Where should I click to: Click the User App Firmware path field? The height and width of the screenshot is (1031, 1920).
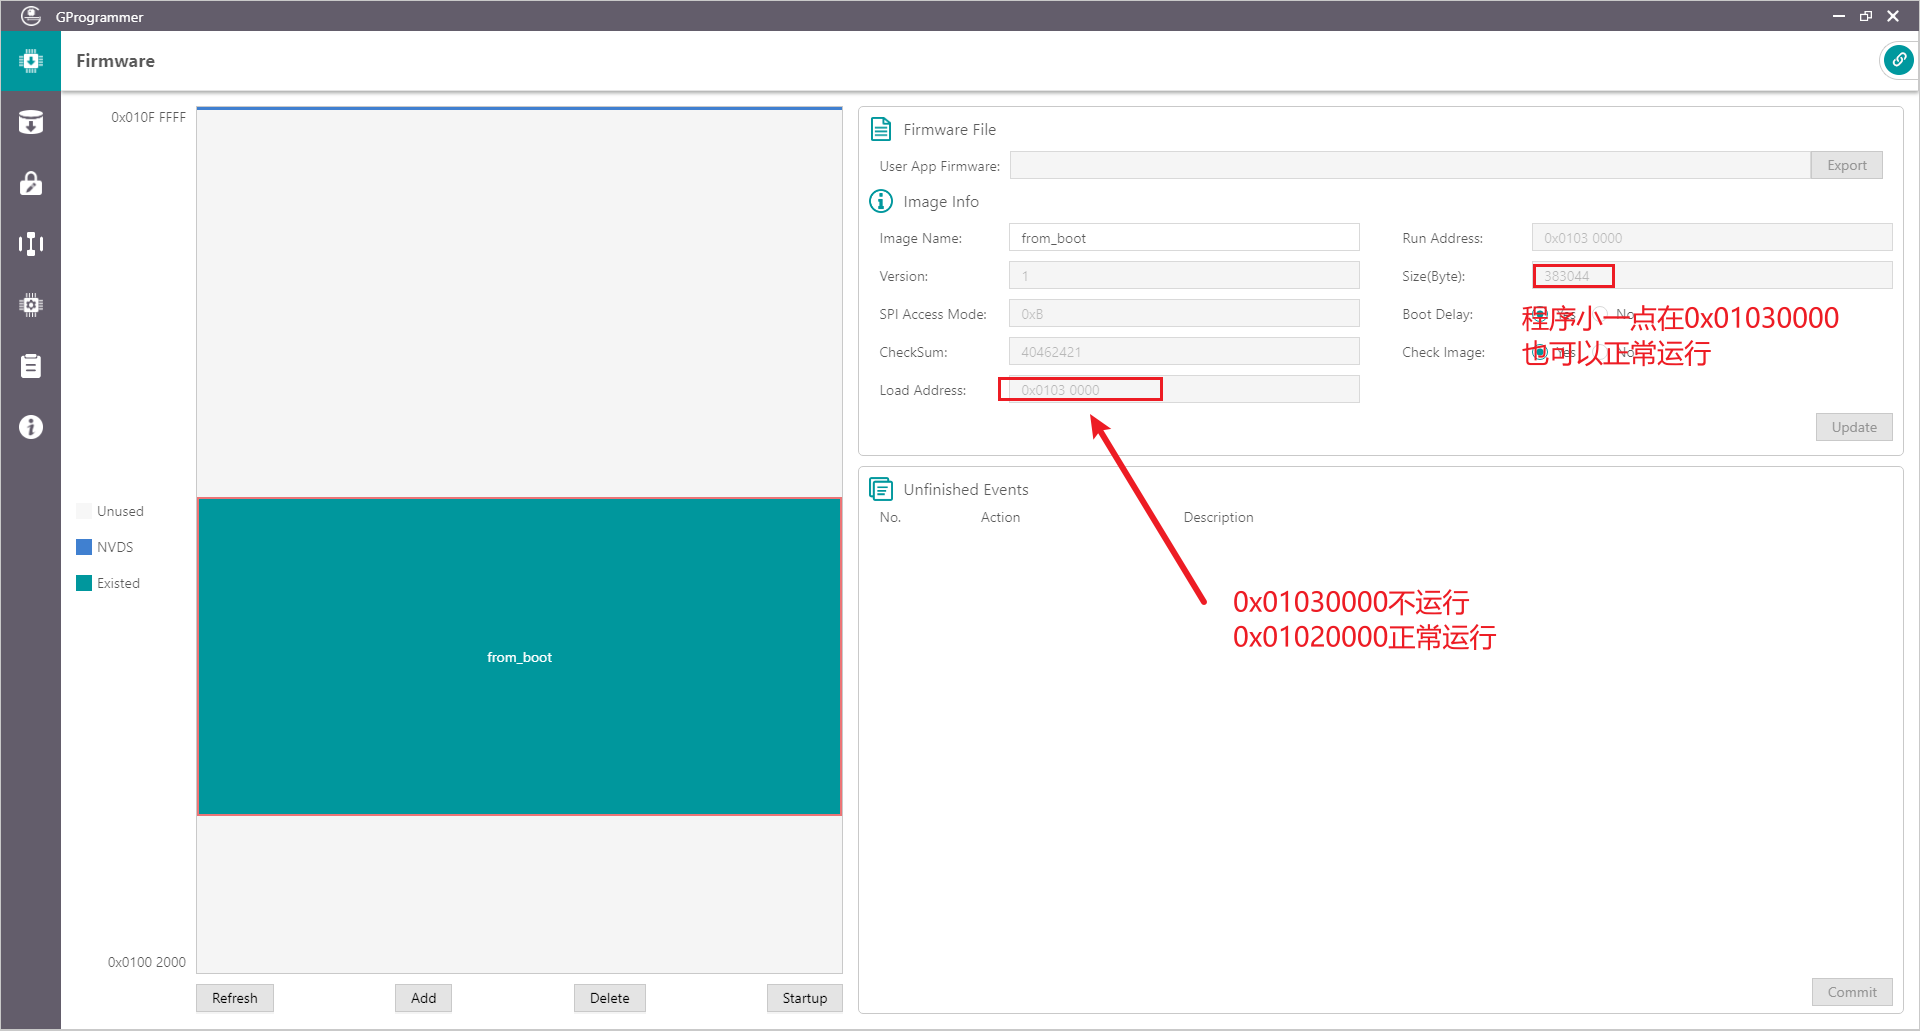[x=1410, y=165]
